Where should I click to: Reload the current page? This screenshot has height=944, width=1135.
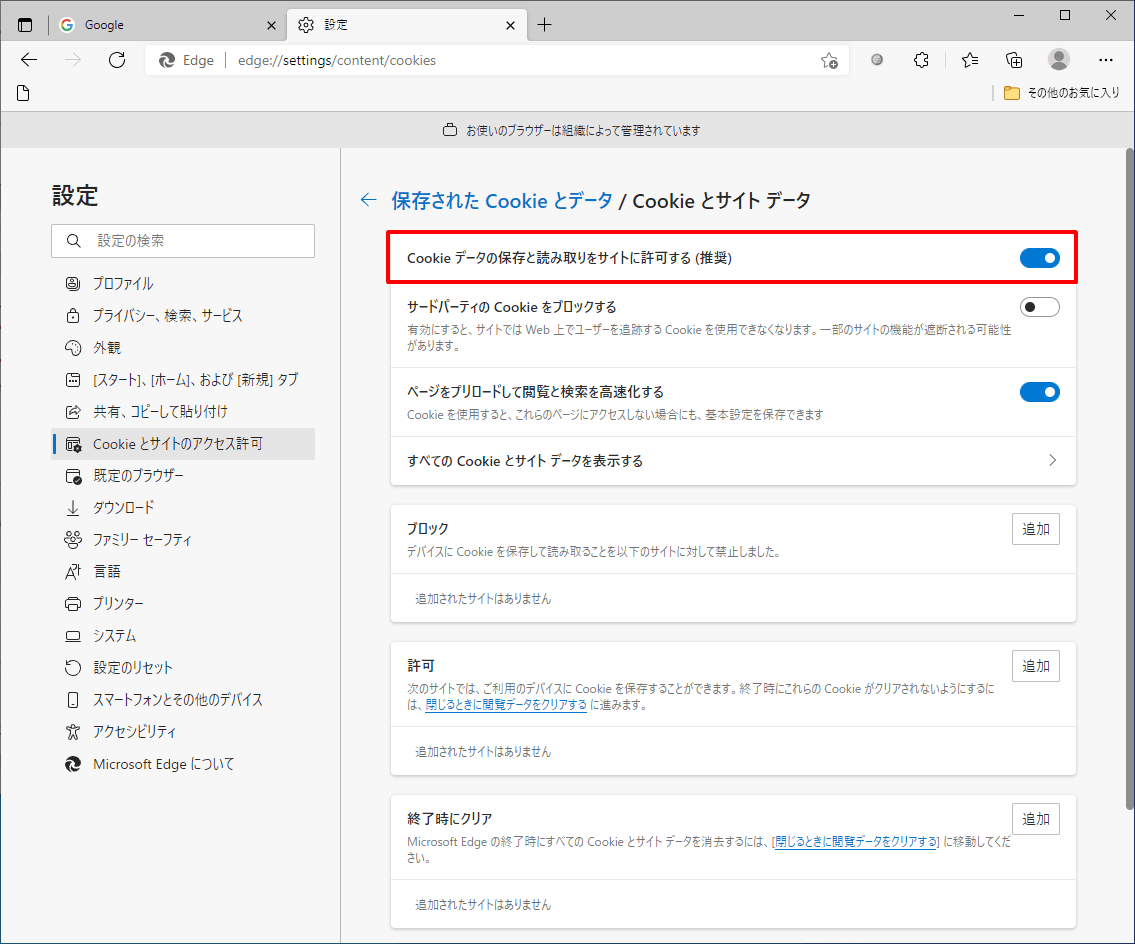coord(116,60)
